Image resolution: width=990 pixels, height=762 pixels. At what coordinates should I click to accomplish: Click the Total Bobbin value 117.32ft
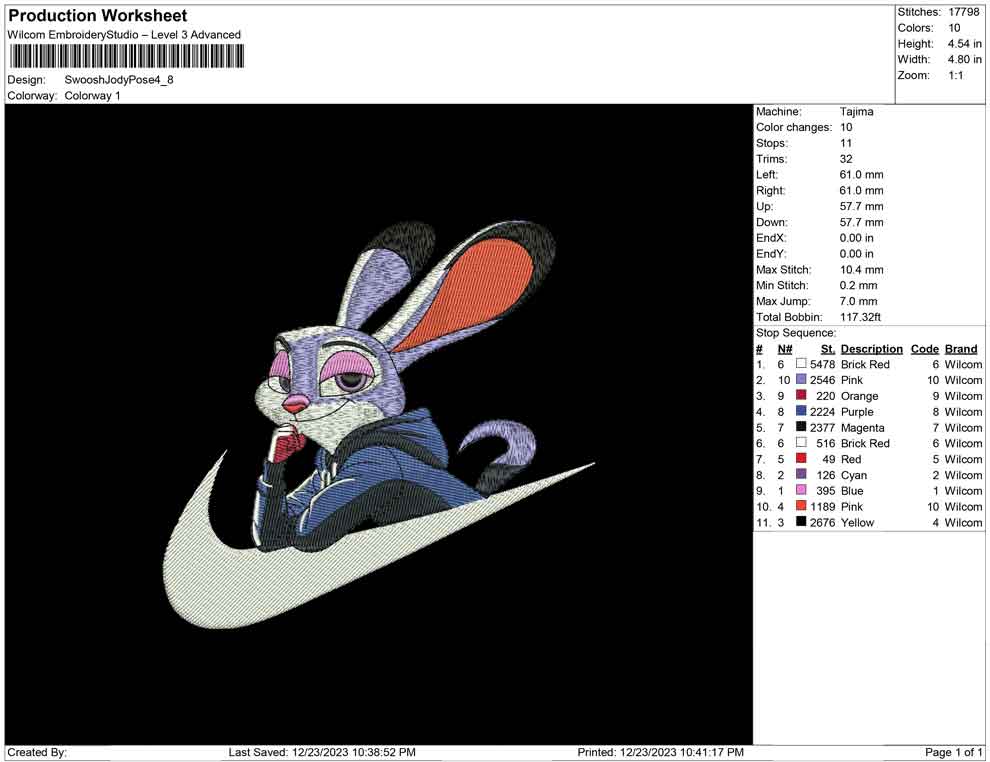click(863, 317)
